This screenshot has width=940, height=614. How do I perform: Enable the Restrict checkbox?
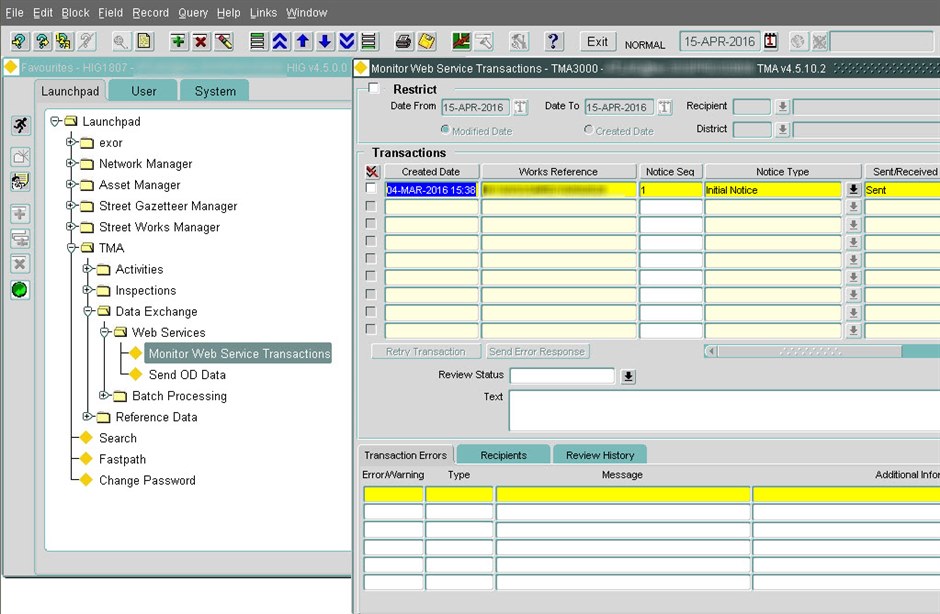[374, 88]
